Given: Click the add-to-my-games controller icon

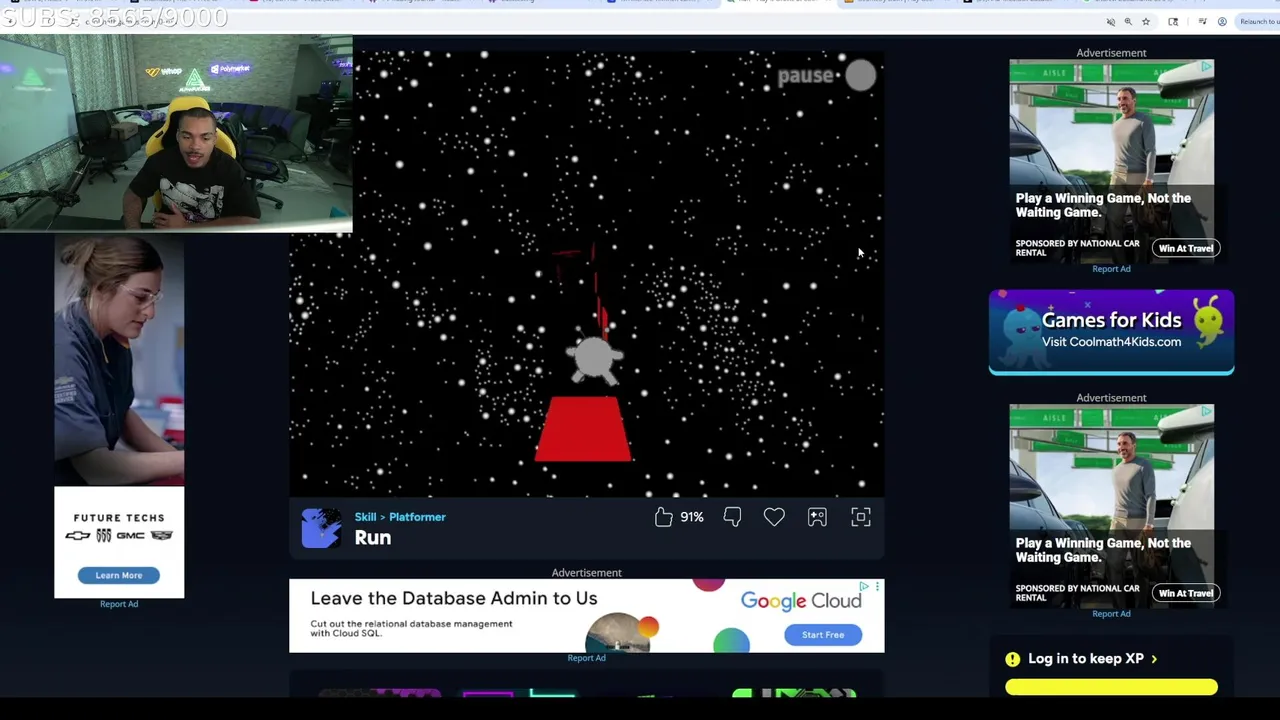Looking at the screenshot, I should [x=817, y=517].
